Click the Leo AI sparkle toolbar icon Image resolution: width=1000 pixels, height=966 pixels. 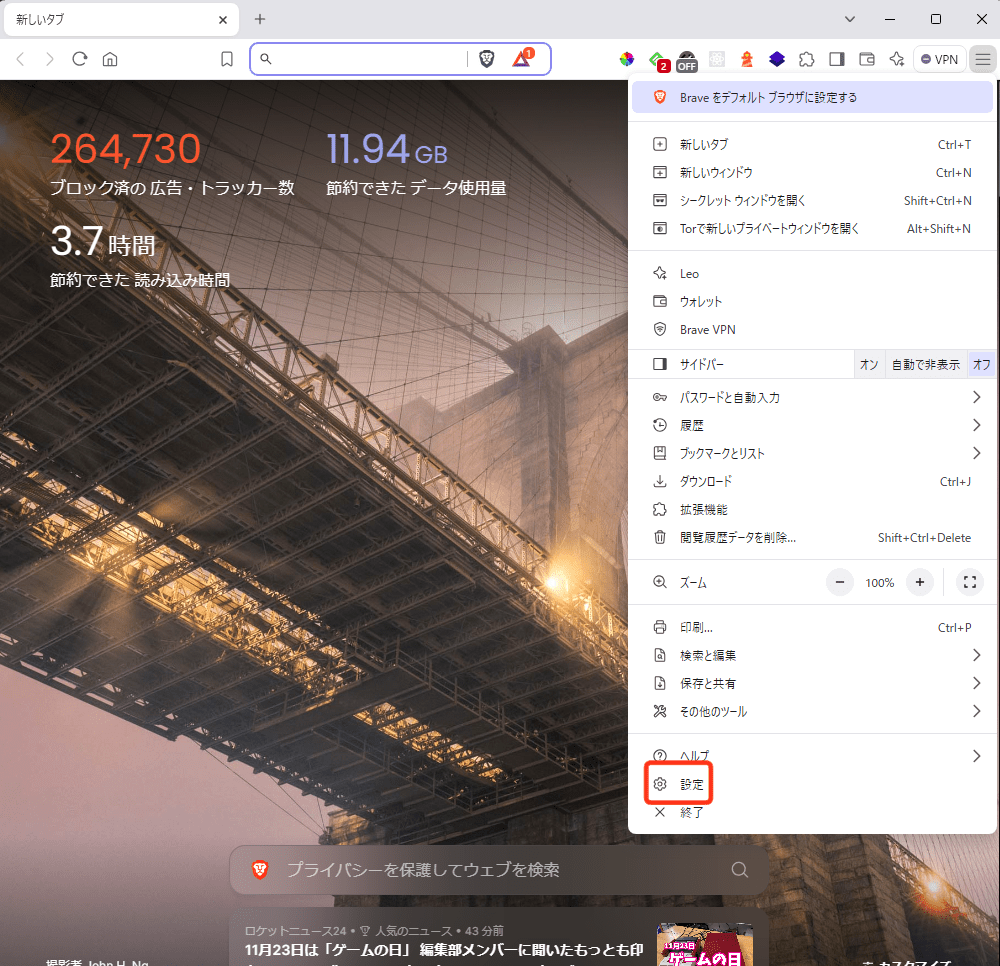897,59
